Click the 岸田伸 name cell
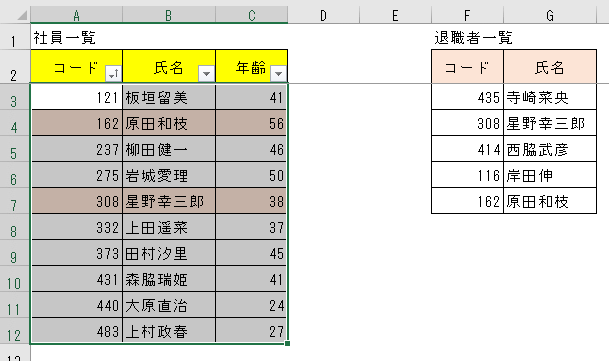The height and width of the screenshot is (361, 609). pos(550,175)
